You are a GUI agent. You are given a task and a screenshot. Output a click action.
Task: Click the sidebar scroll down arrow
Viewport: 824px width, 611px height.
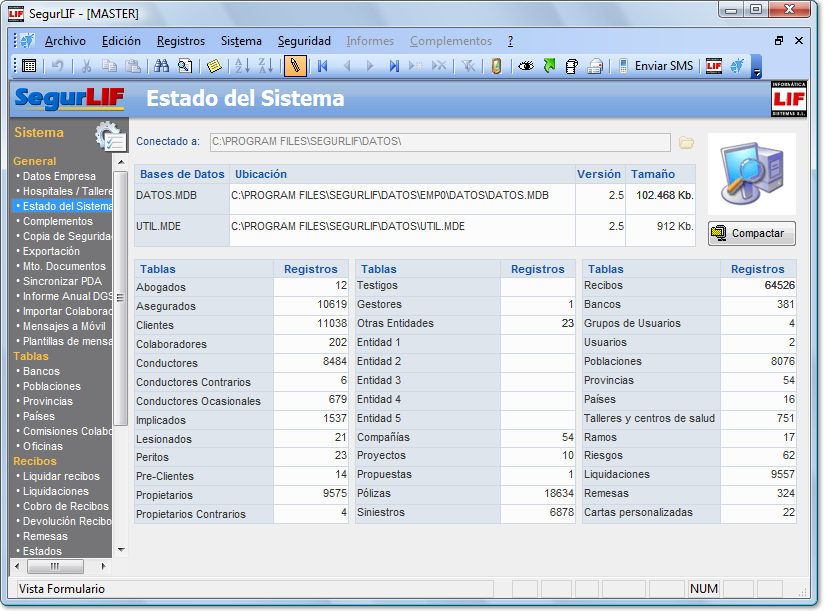click(121, 549)
